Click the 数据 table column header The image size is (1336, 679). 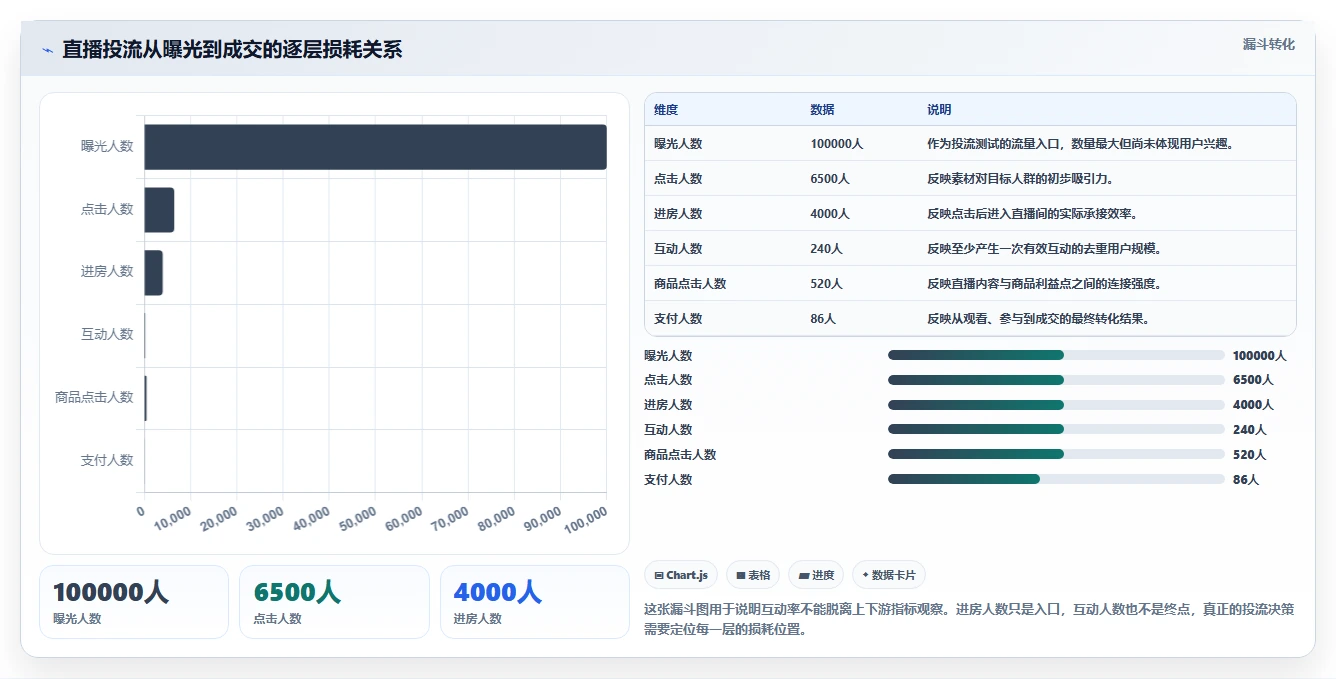[822, 110]
